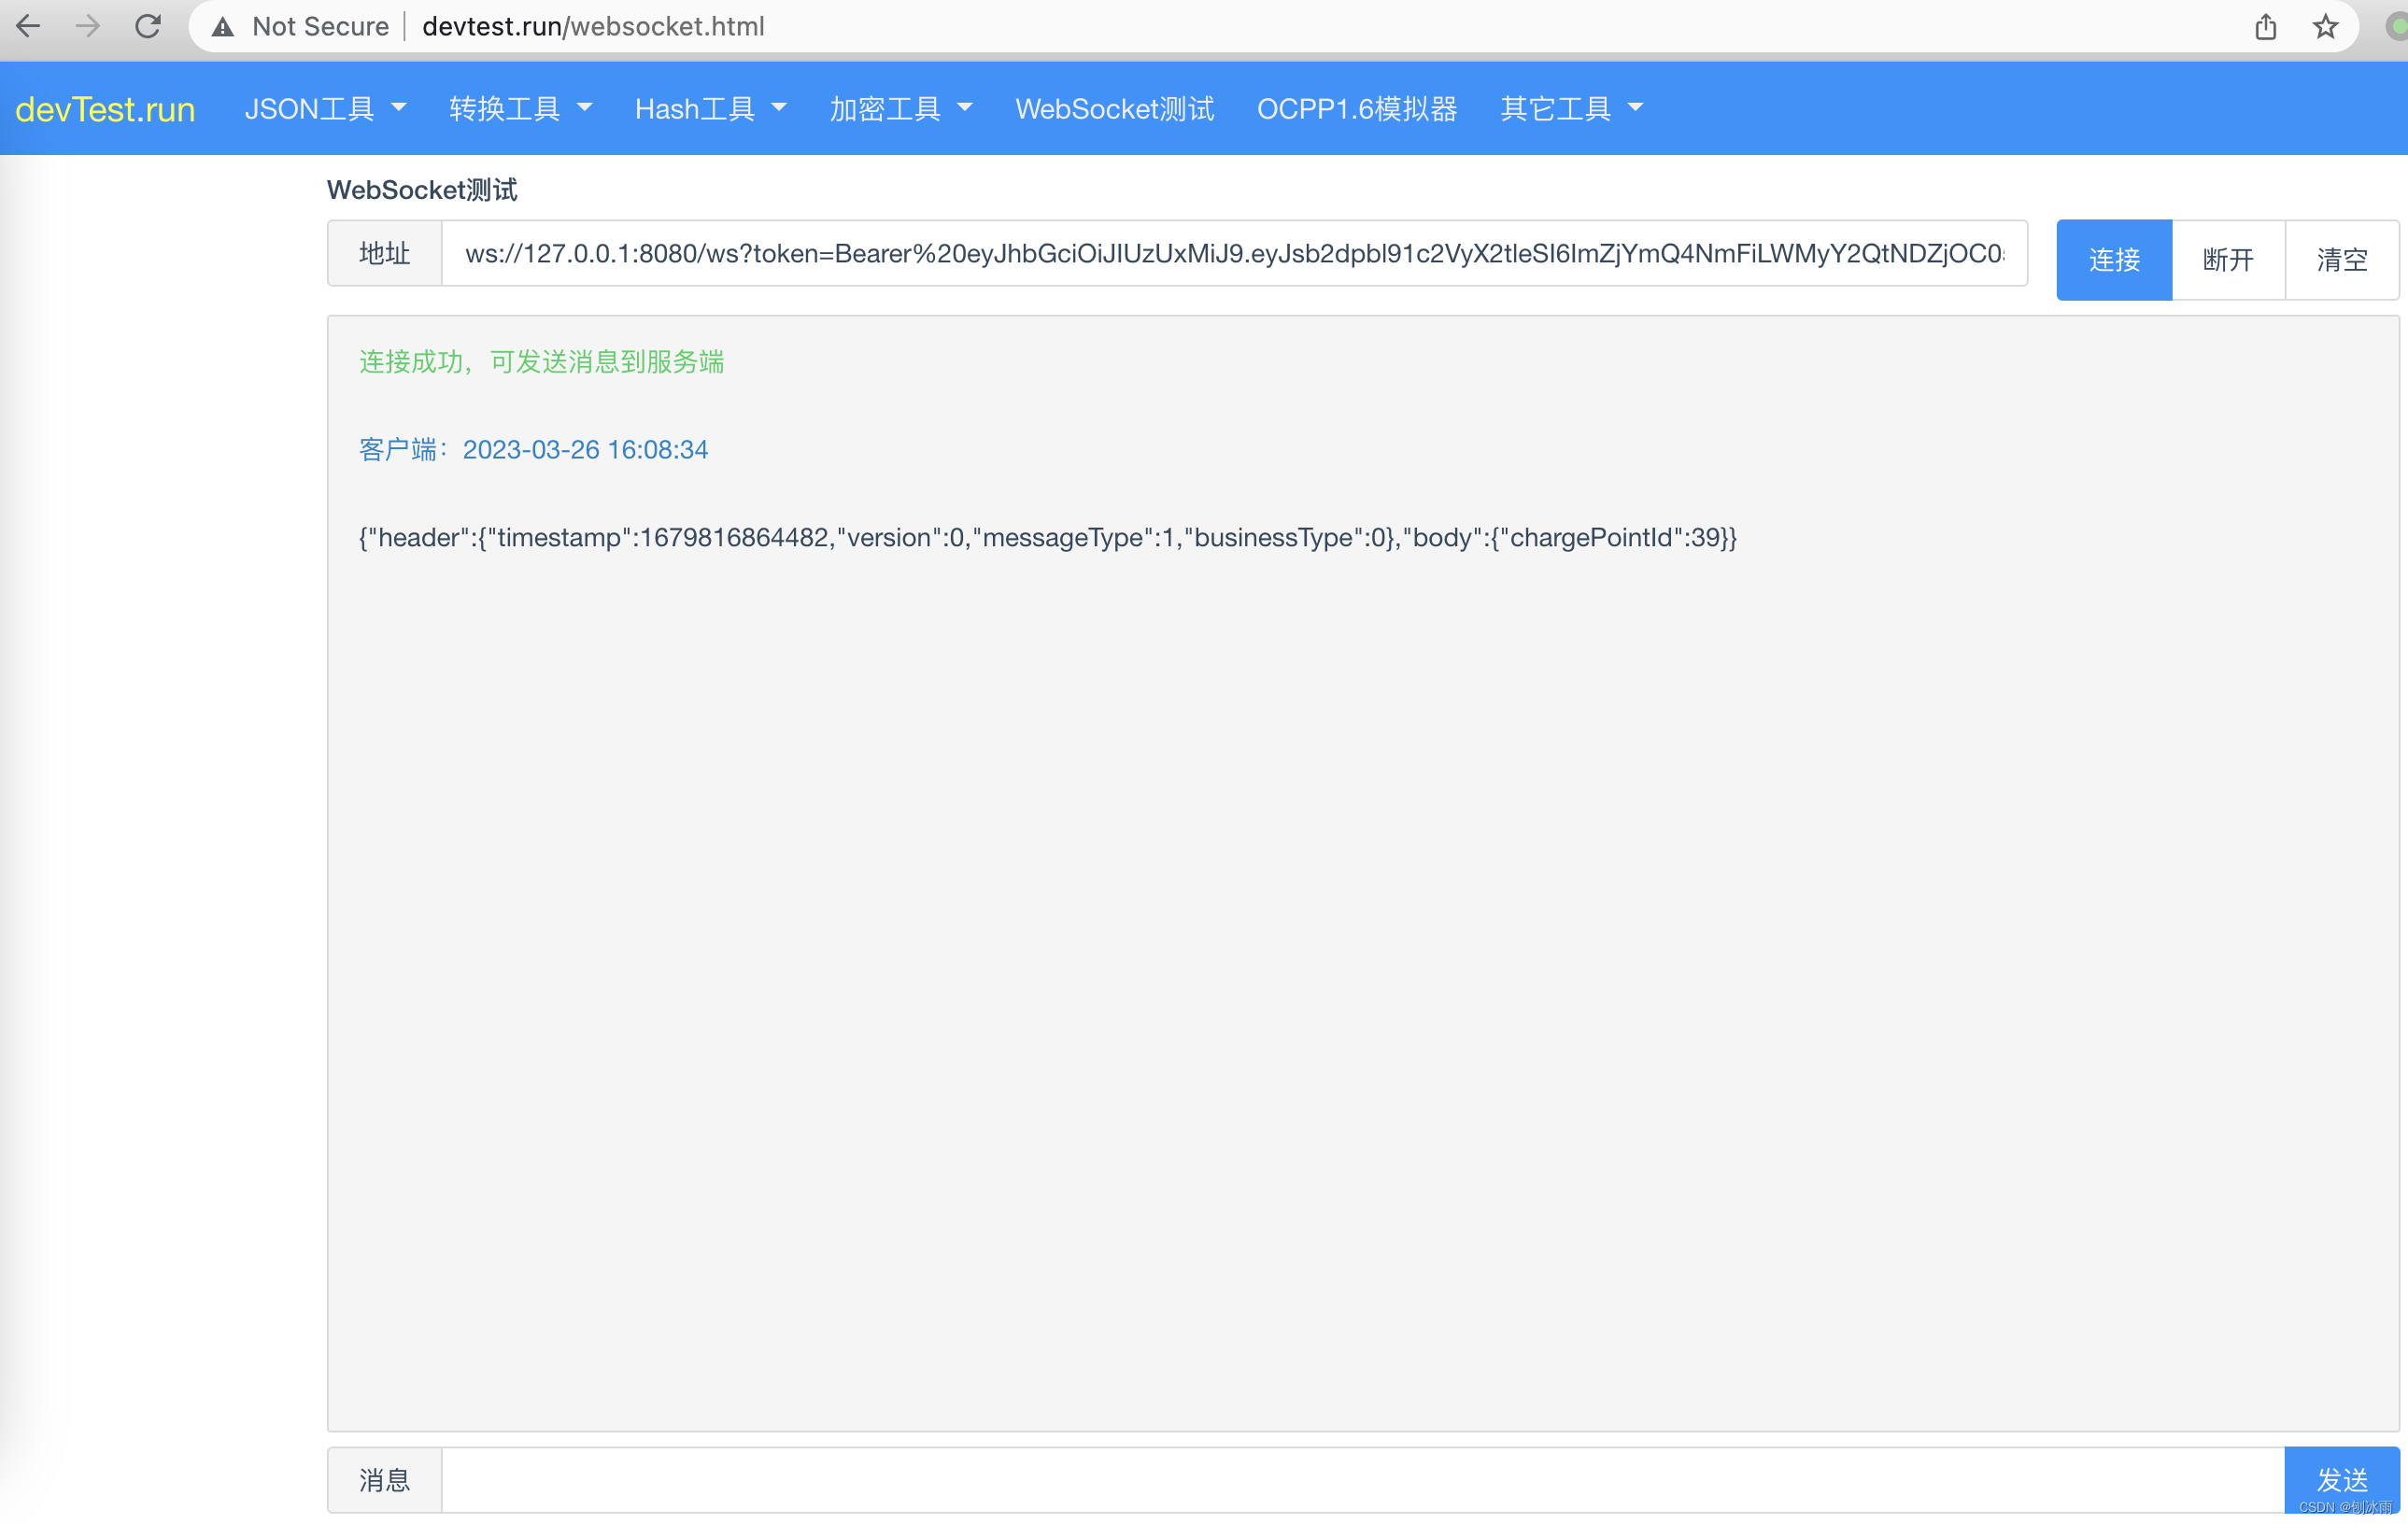Viewport: 2408px width, 1524px height.
Task: Click the 消息 message input field
Action: [x=1361, y=1480]
